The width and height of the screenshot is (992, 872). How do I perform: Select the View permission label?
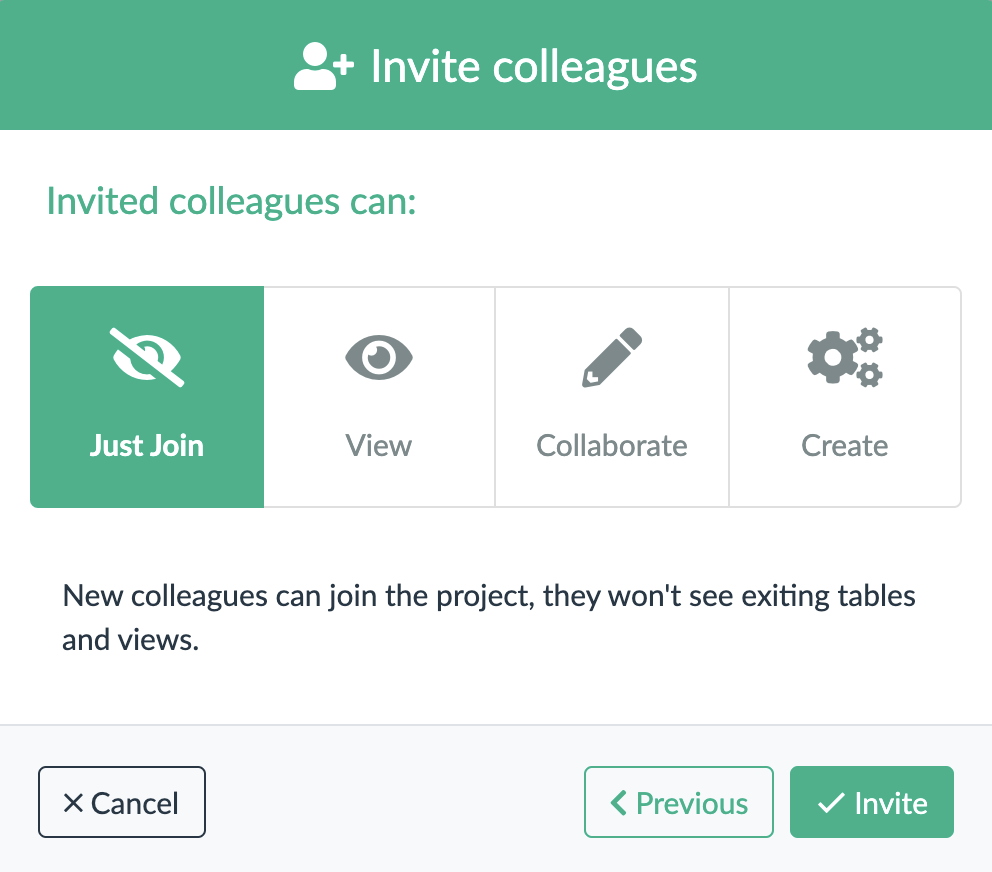(x=379, y=445)
